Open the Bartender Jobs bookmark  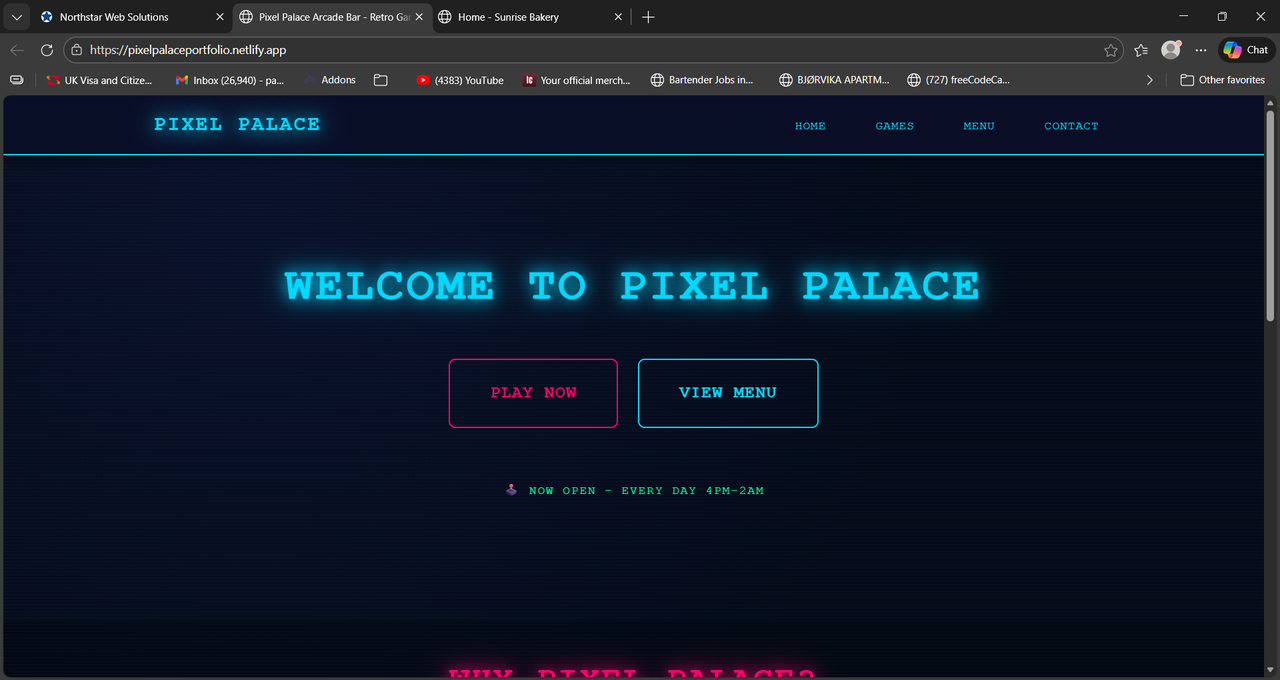pos(702,80)
